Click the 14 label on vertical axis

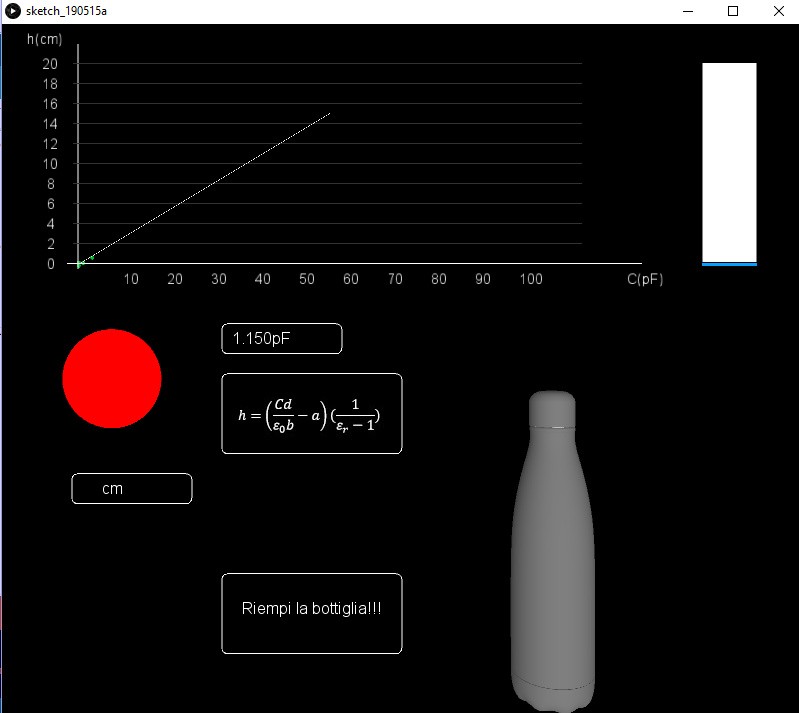coord(50,124)
